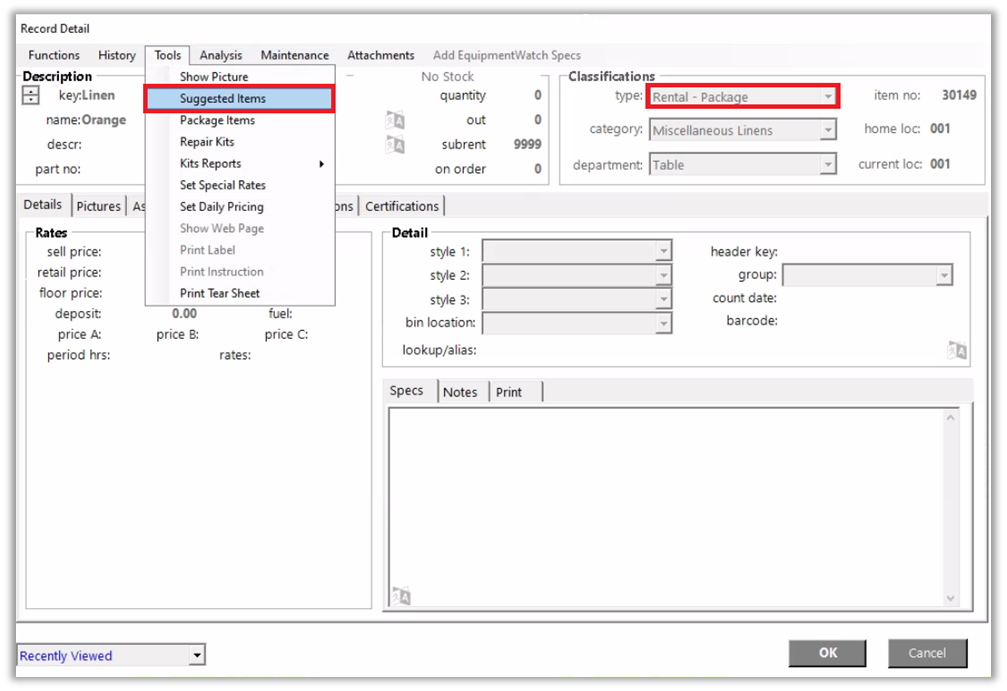Click the Specs scrollbar up arrow
Screen dimensions: 1007x691
(951, 417)
